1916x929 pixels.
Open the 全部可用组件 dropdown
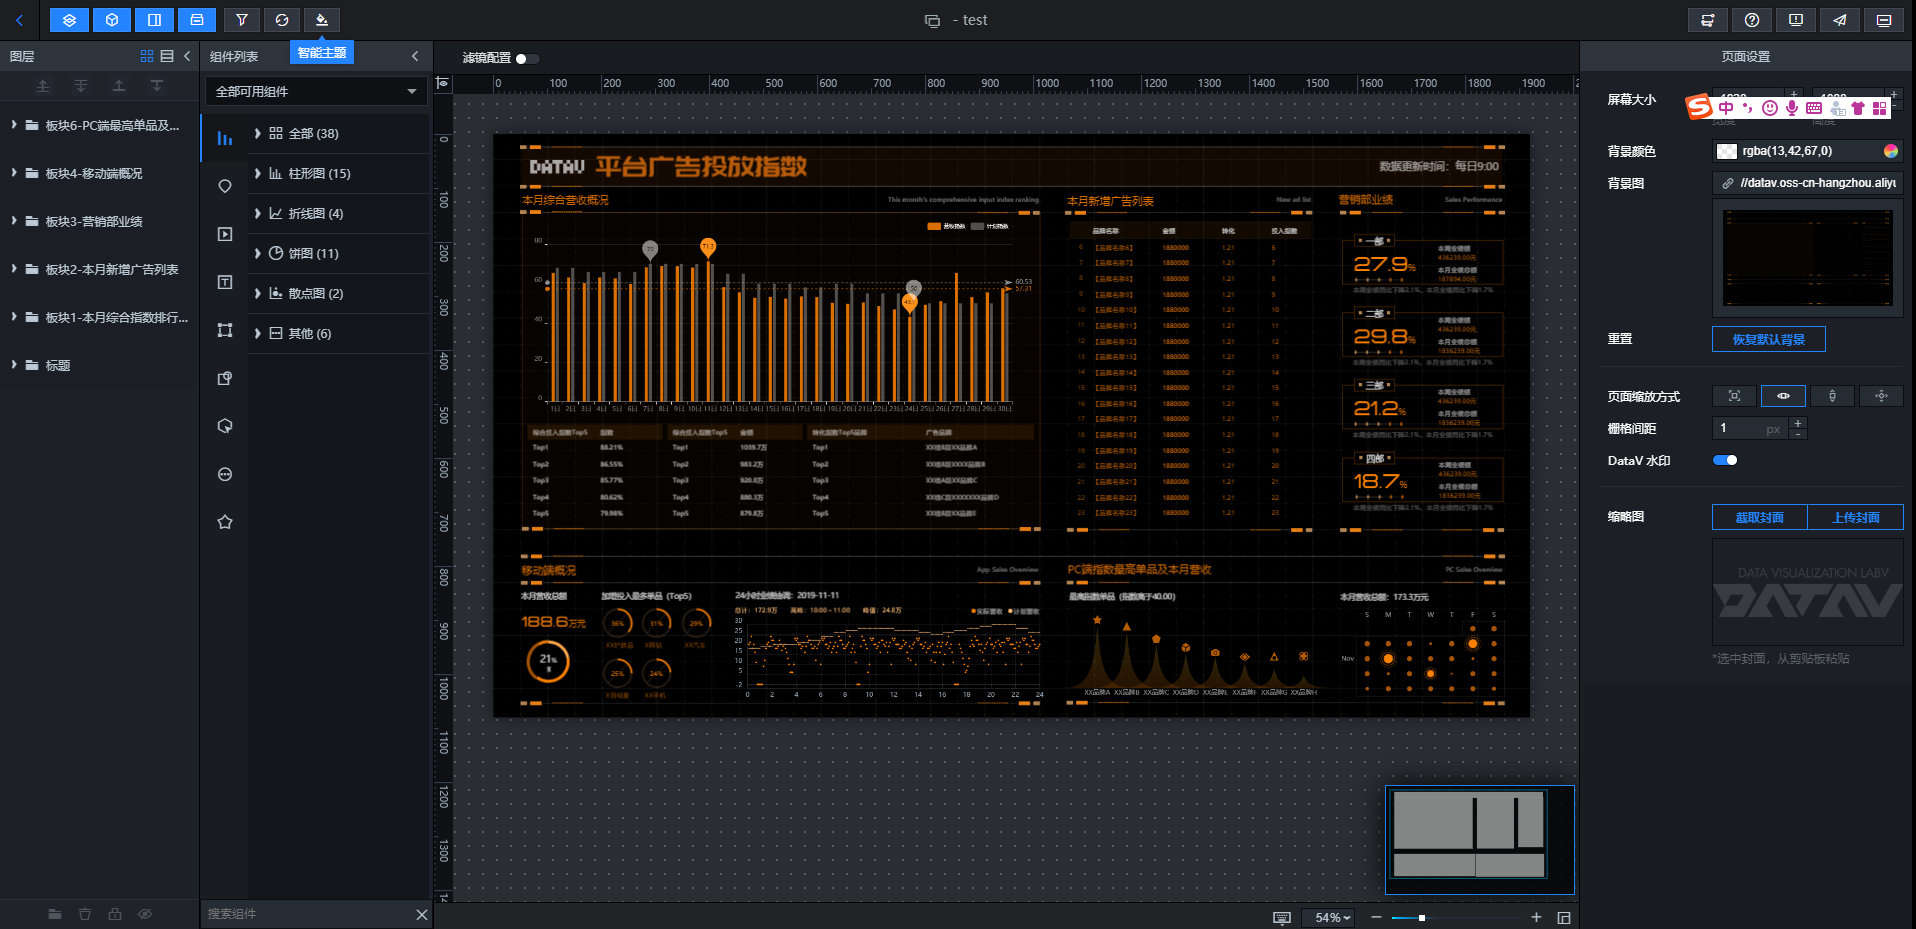point(316,91)
